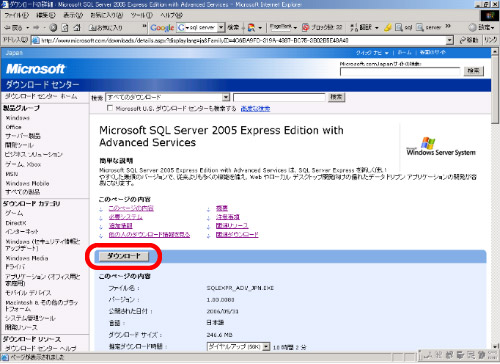Click the IE Back arrow button

[x=13, y=28]
